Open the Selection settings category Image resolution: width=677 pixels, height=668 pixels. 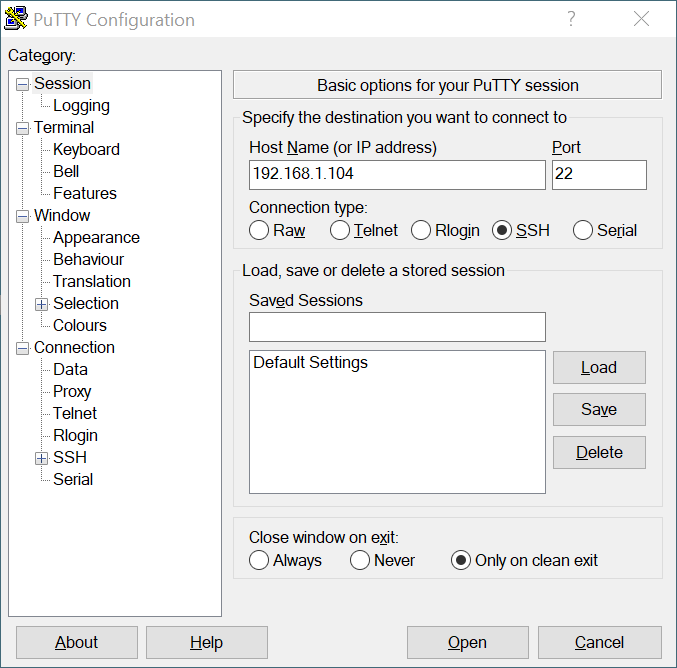86,304
